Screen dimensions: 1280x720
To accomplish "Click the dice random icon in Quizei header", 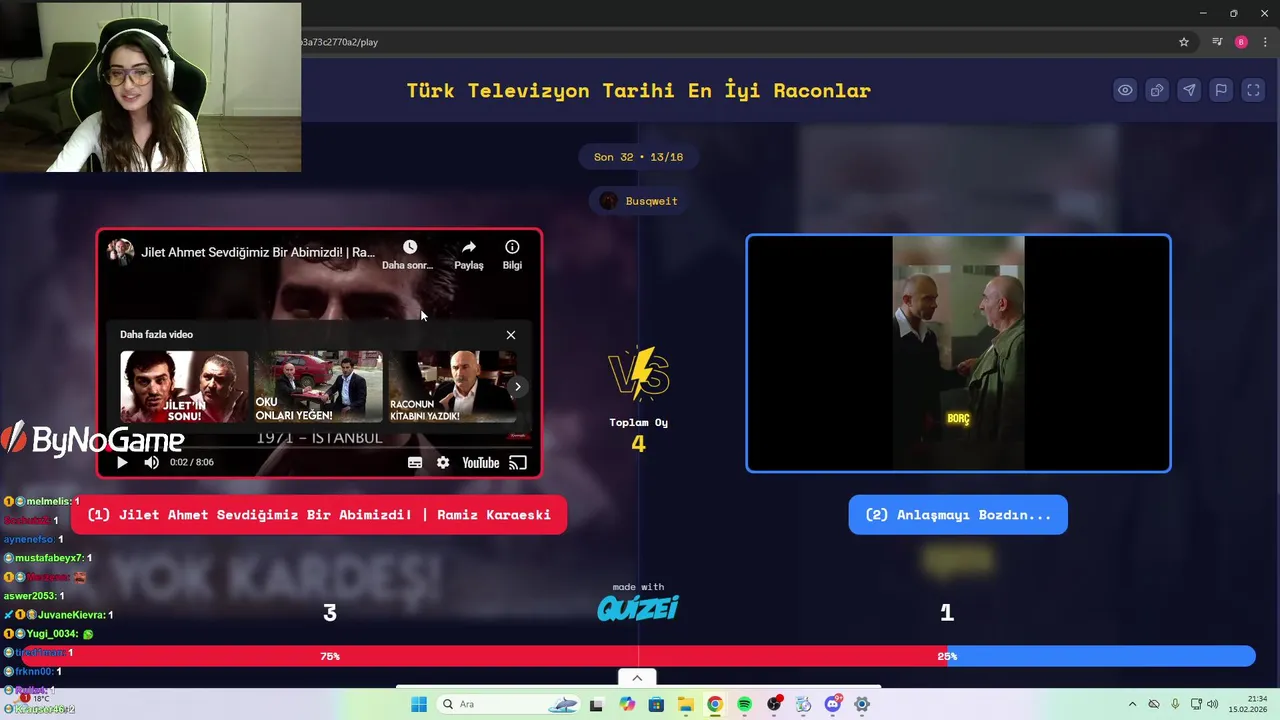I will tap(1157, 90).
